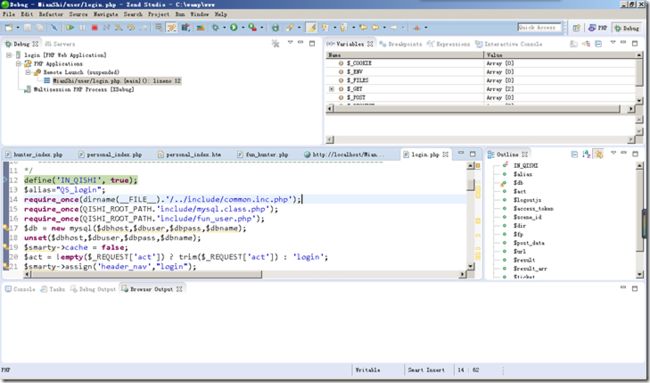Click the editor horizontal scrollbar thumb
The height and width of the screenshot is (383, 650).
[x=146, y=274]
